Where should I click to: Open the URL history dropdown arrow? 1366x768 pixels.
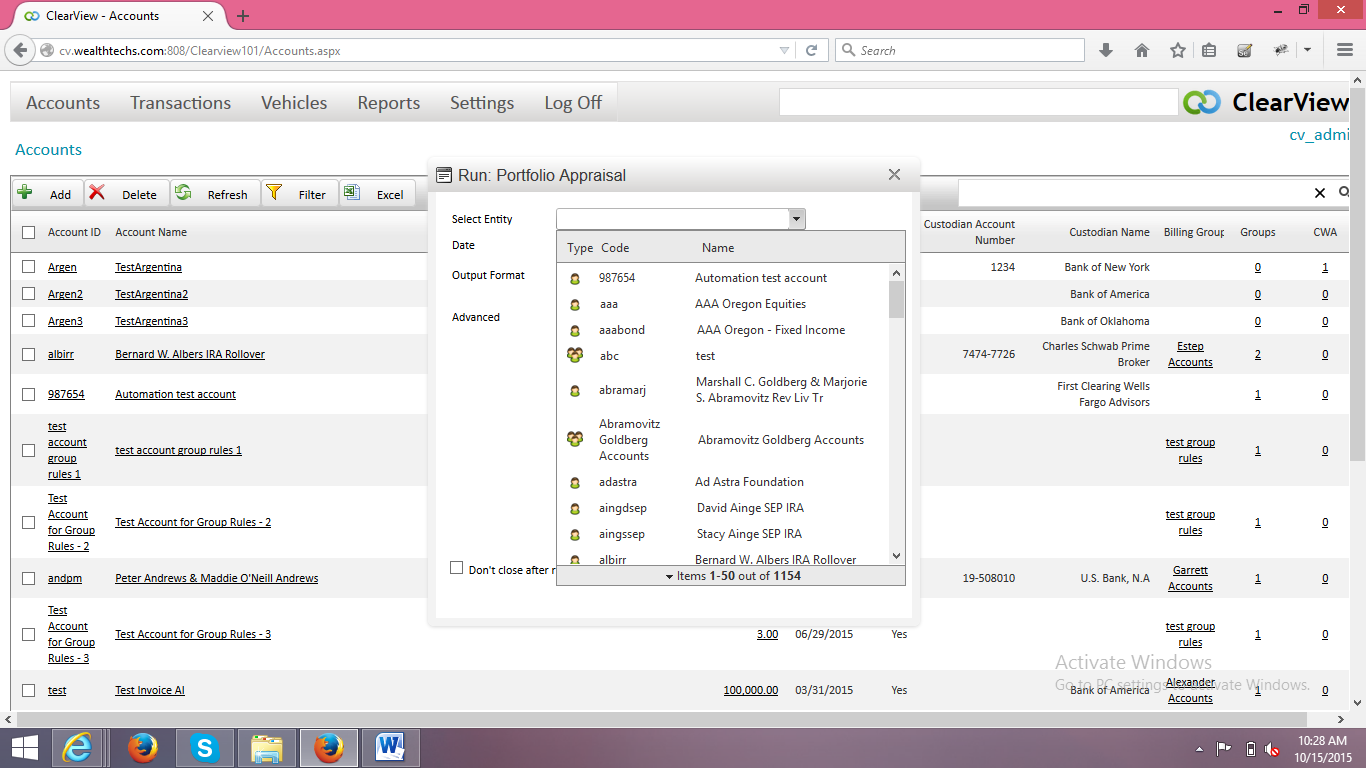pos(785,50)
